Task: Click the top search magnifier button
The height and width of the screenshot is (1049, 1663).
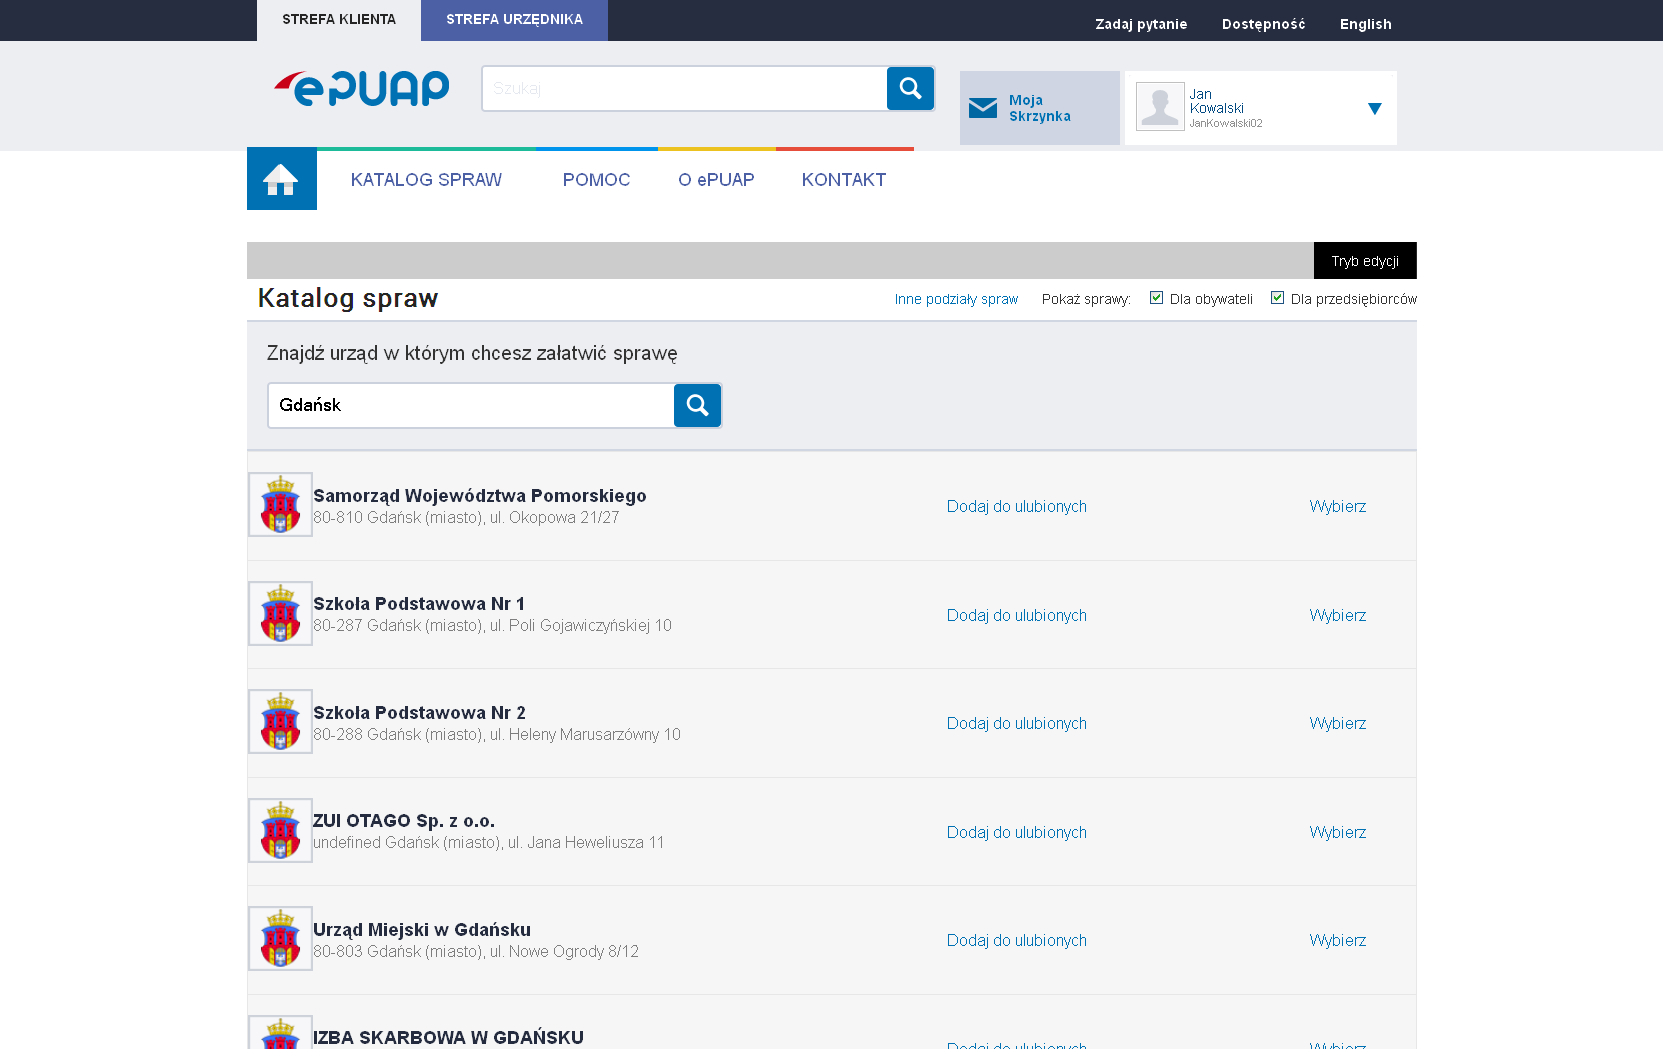Action: (x=910, y=88)
